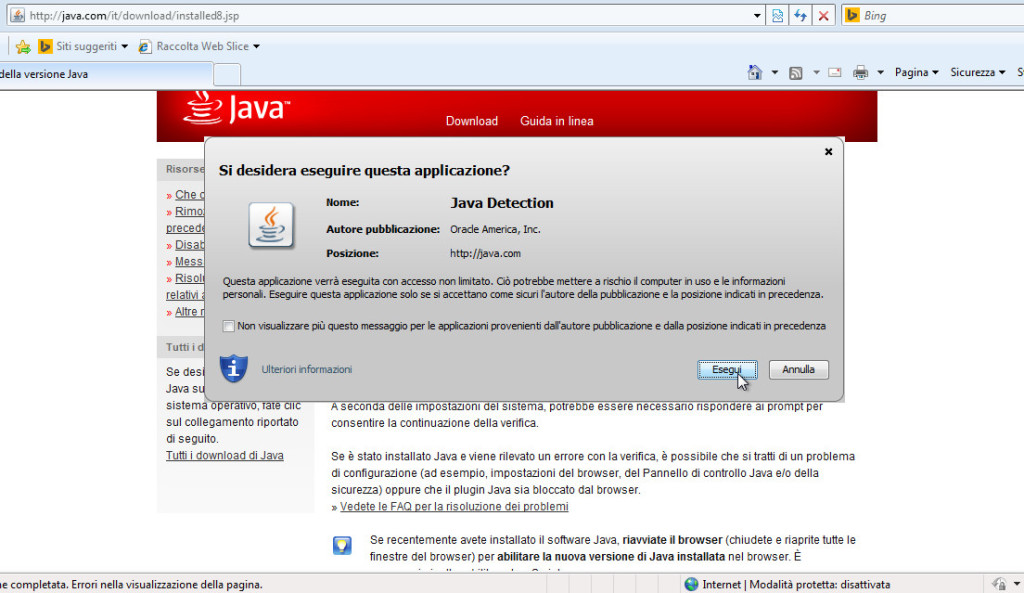Select the 'della versione Java' browser tab
This screenshot has height=593, width=1024.
click(x=104, y=74)
